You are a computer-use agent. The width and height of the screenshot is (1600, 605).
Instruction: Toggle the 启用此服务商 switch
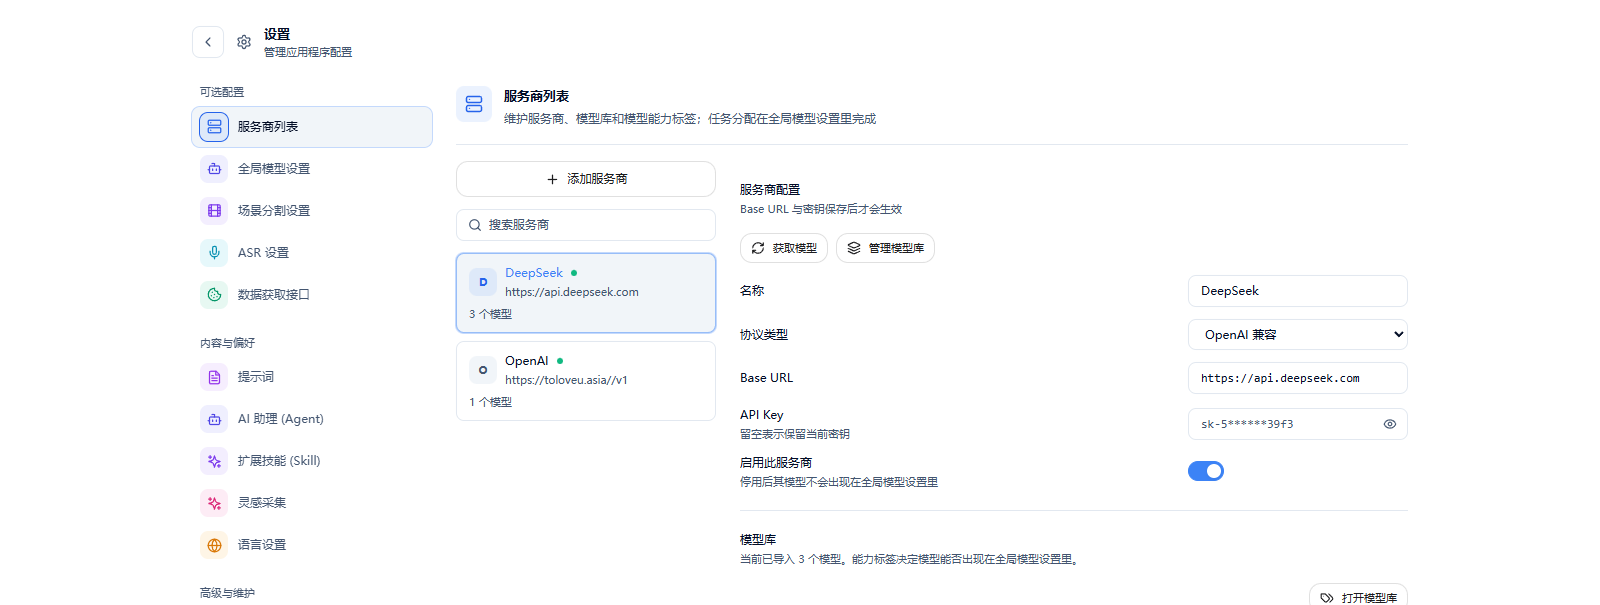tap(1206, 471)
